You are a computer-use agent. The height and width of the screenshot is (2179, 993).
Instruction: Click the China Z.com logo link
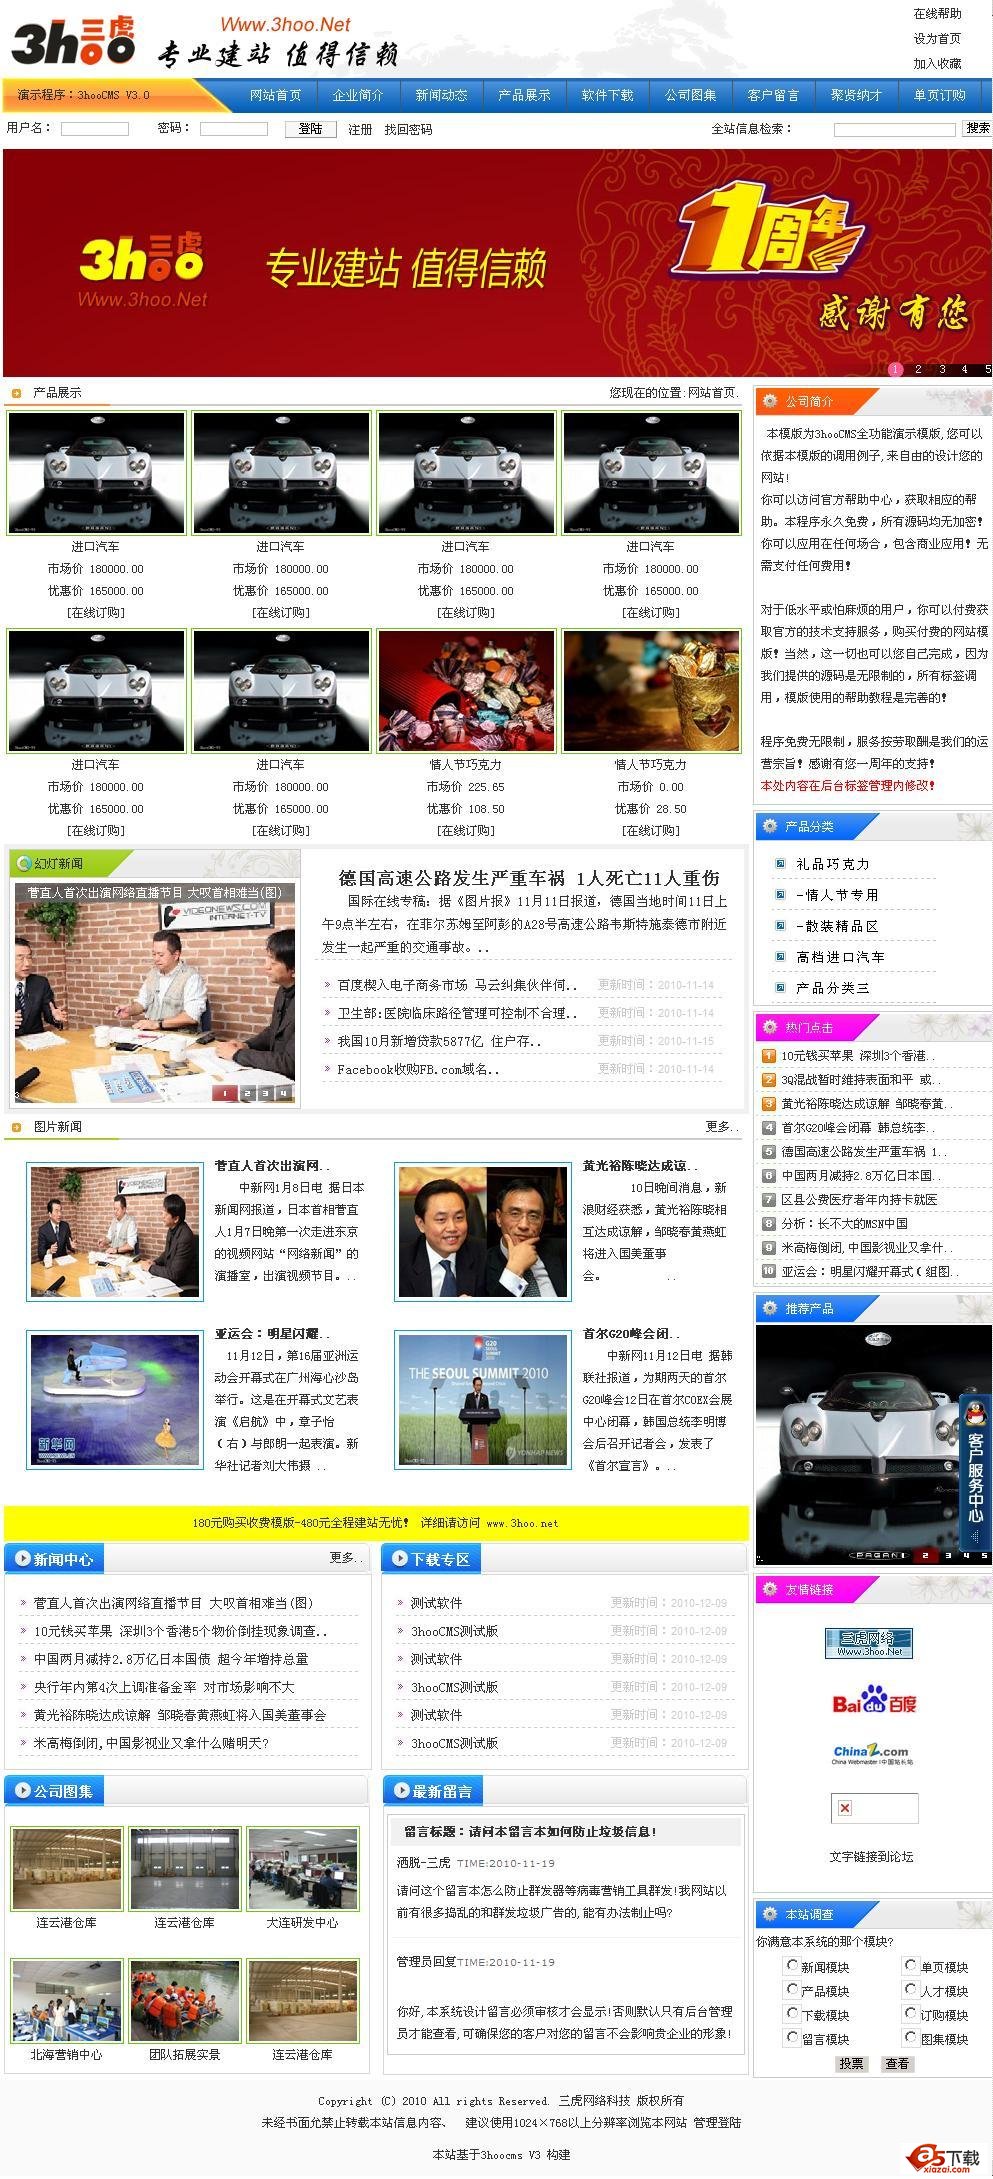point(871,1754)
